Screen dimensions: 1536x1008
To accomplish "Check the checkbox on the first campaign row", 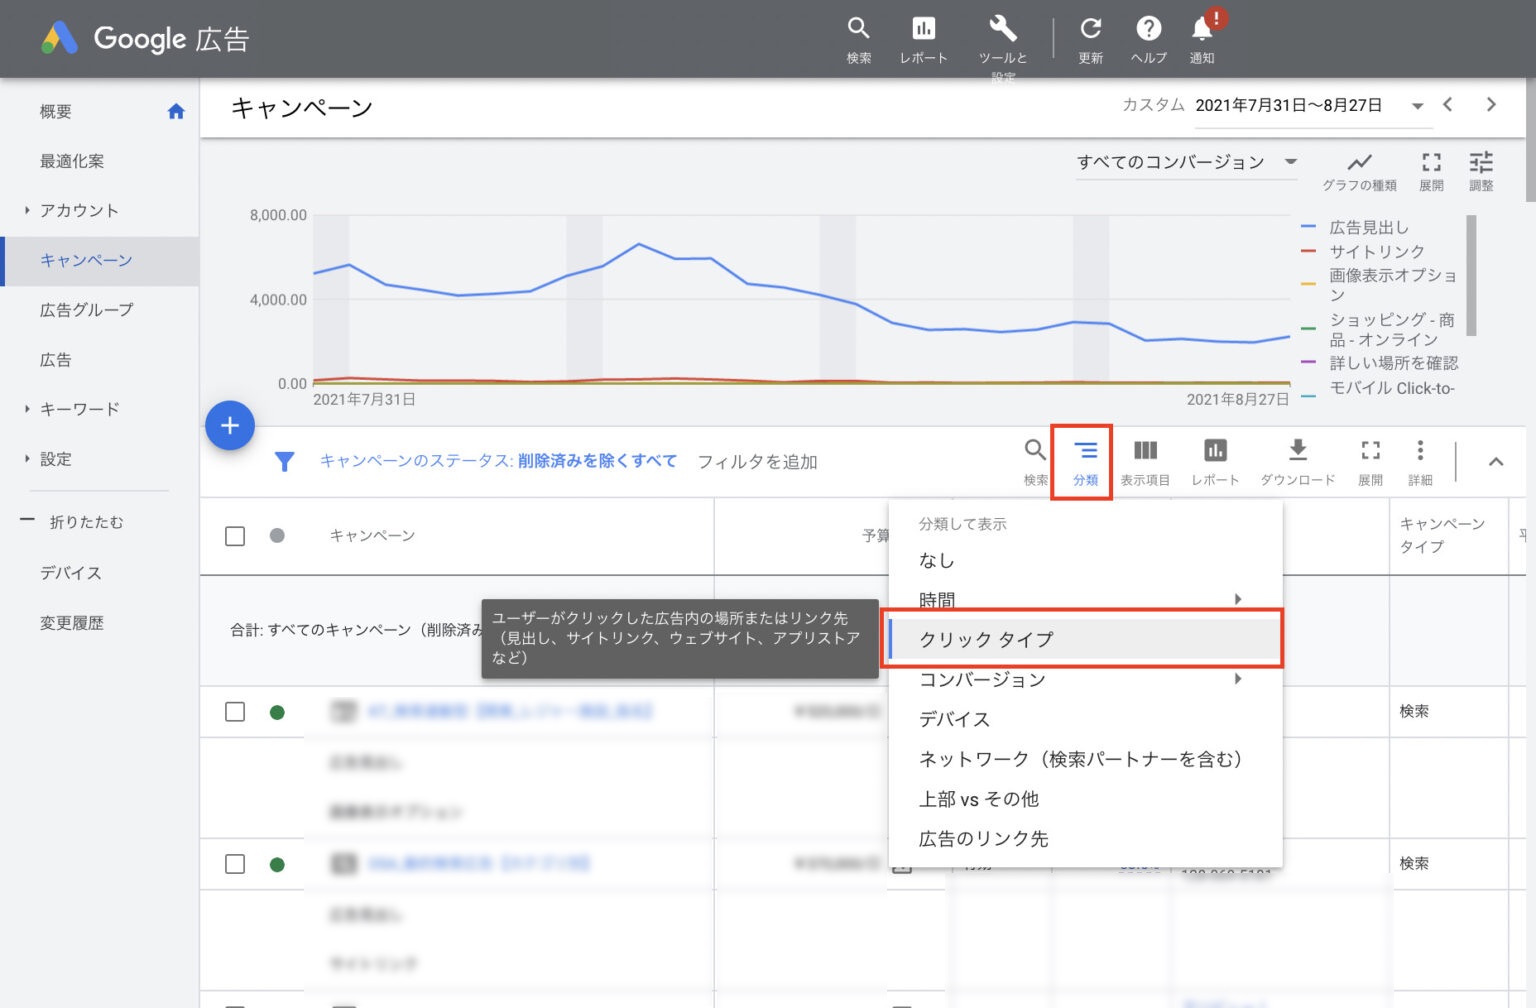I will (235, 711).
